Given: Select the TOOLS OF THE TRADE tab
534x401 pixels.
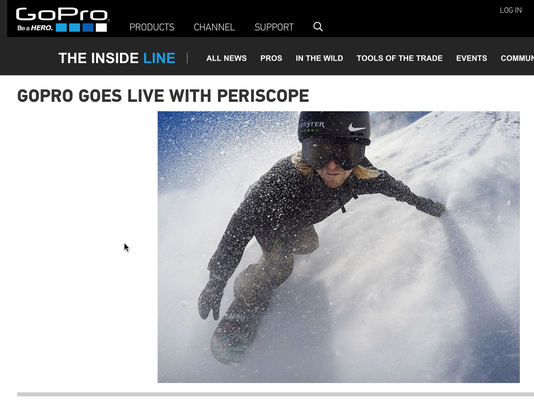Looking at the screenshot, I should (399, 58).
